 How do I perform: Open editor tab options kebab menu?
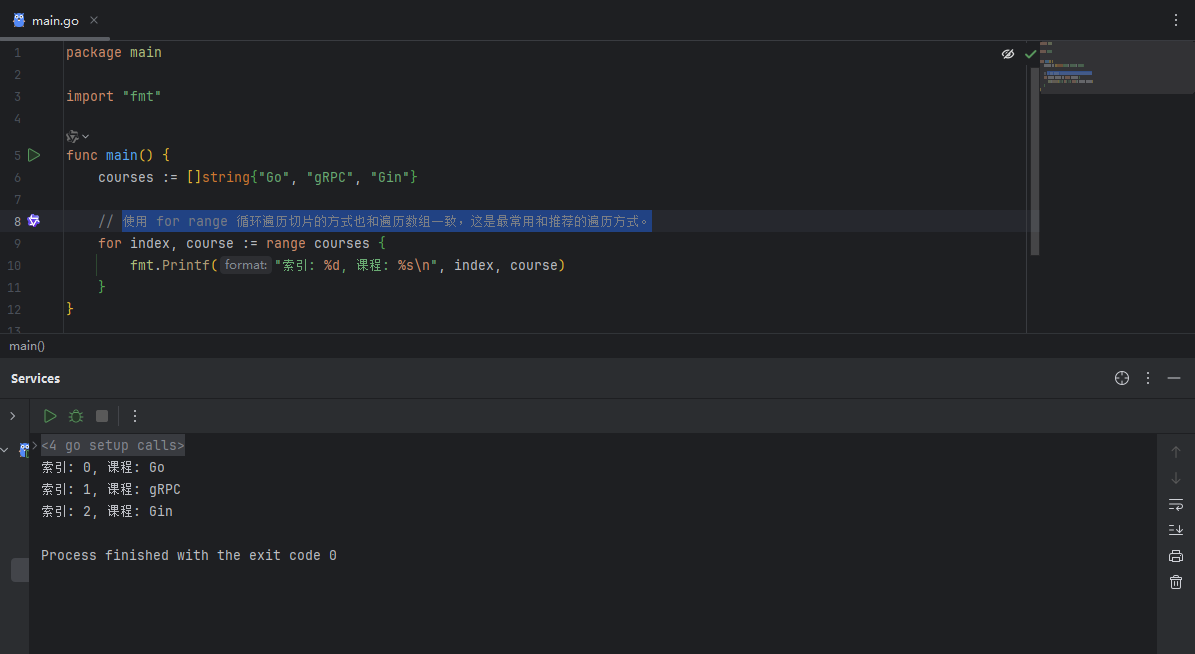coord(1176,20)
